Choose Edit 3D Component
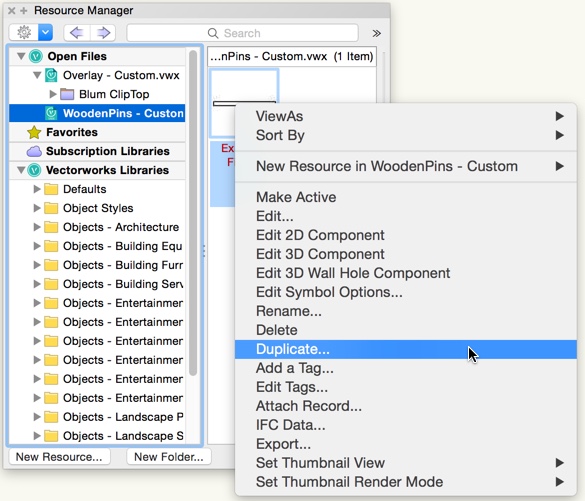 [406, 254]
